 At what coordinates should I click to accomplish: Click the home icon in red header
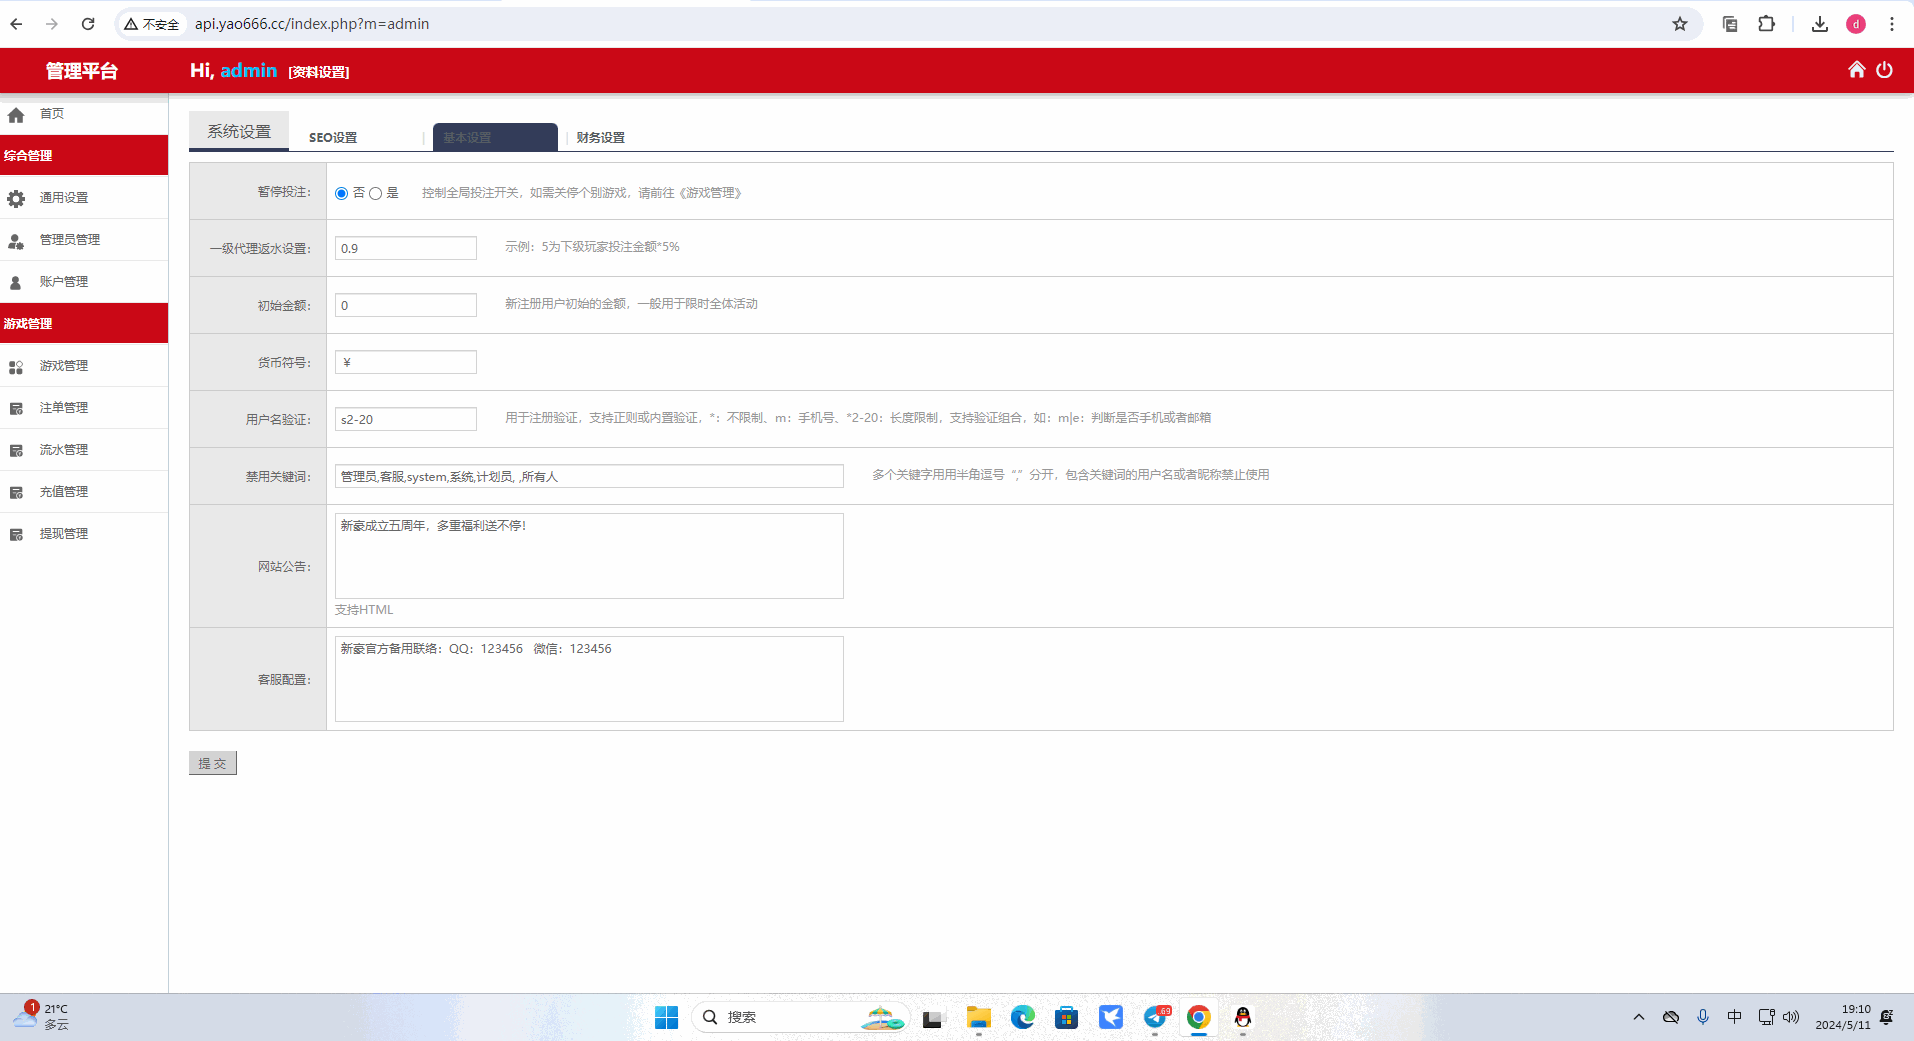(1856, 70)
